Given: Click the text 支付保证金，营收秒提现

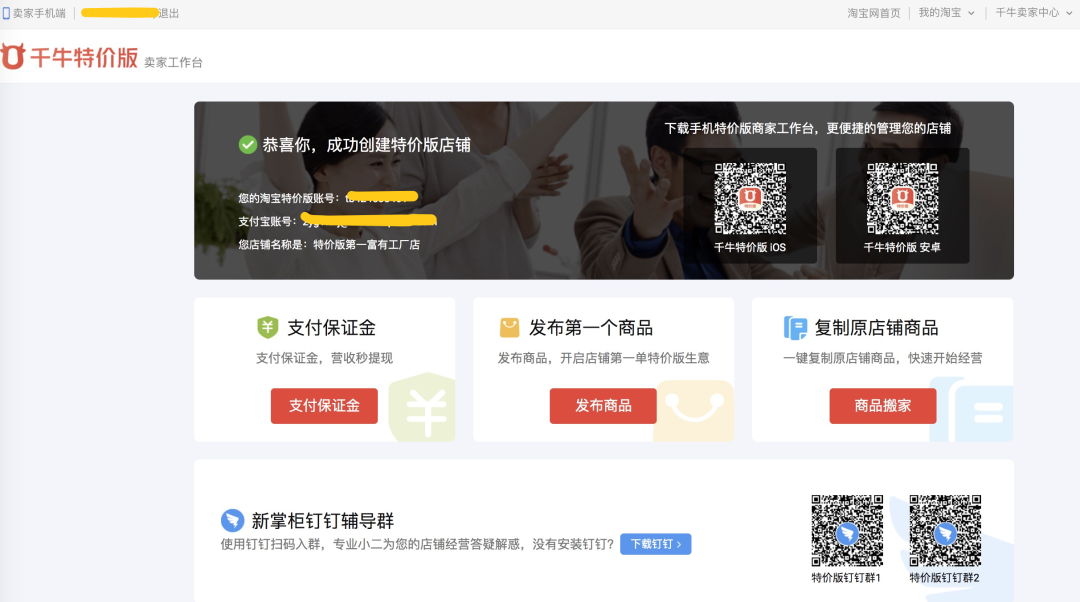Looking at the screenshot, I should tap(324, 358).
